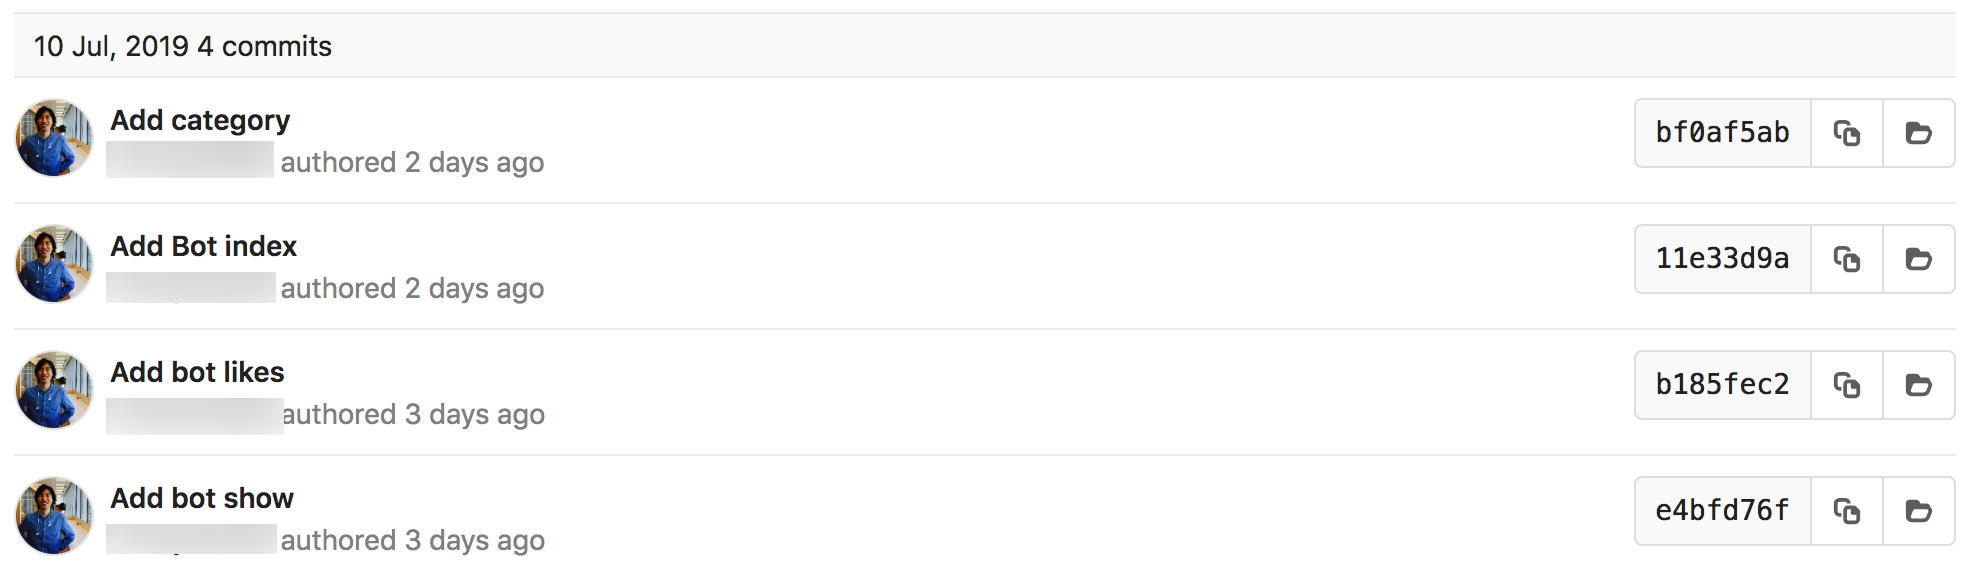The image size is (1980, 572).
Task: Click author avatar beside 'Add Bot index'
Action: tap(54, 264)
